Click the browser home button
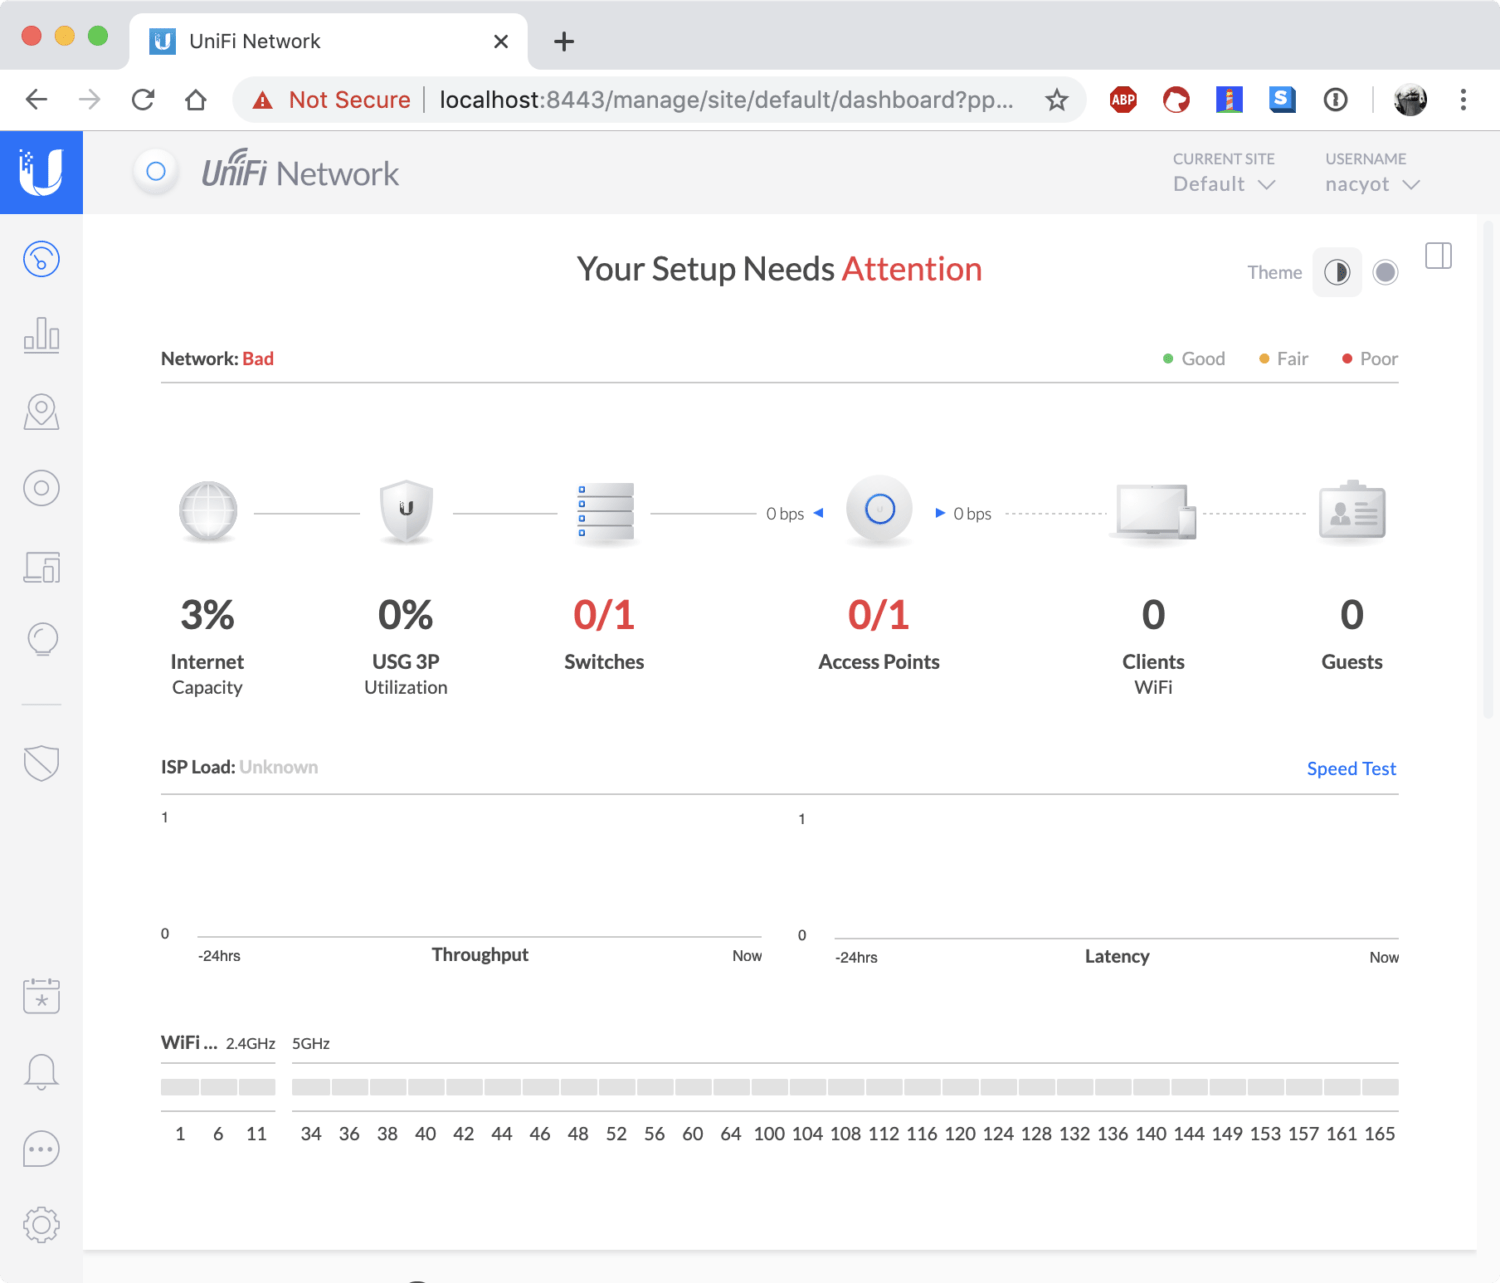1500x1283 pixels. click(x=196, y=100)
